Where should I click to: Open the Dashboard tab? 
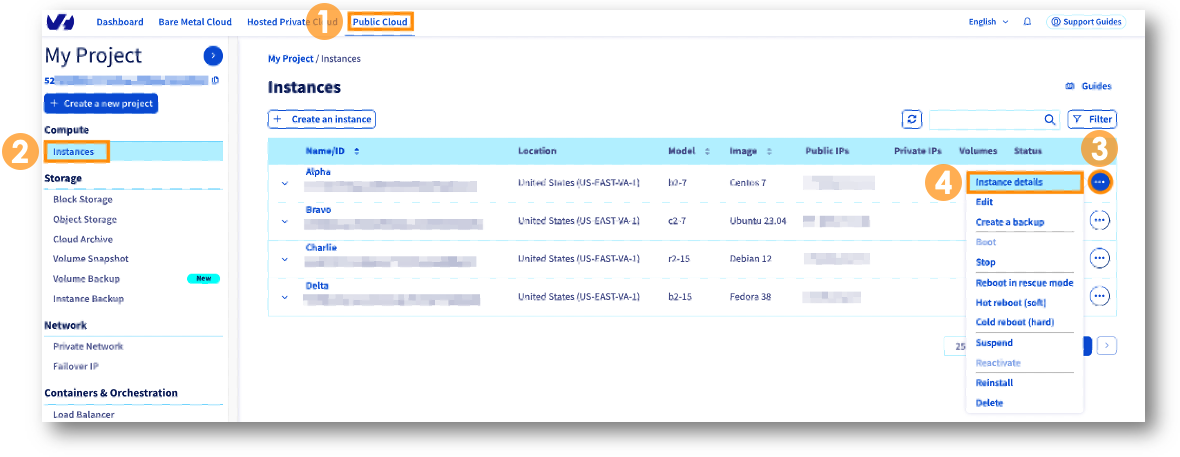click(x=120, y=22)
